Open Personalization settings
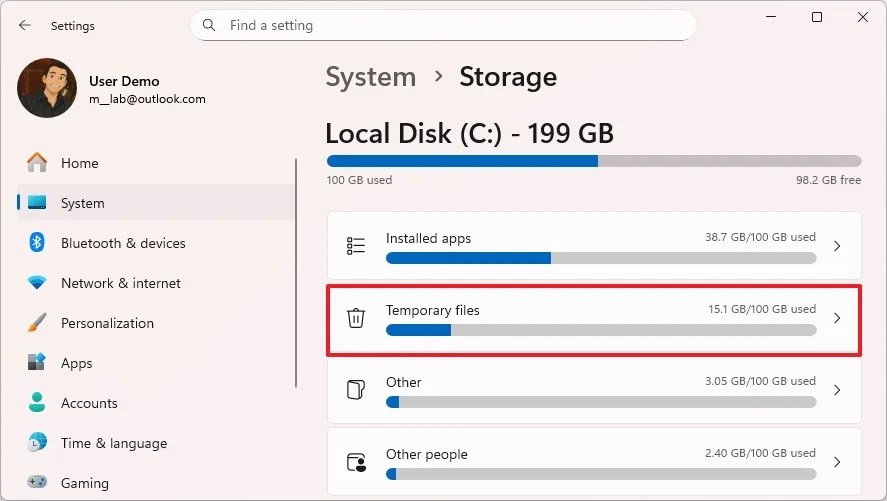This screenshot has width=887, height=501. pos(156,323)
